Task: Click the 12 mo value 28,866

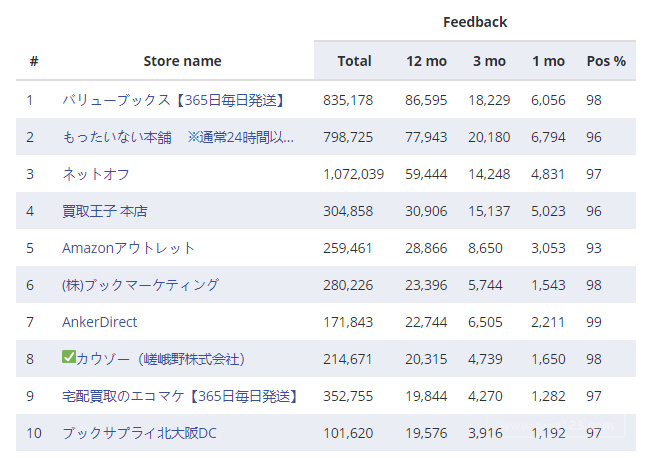Action: click(x=426, y=248)
